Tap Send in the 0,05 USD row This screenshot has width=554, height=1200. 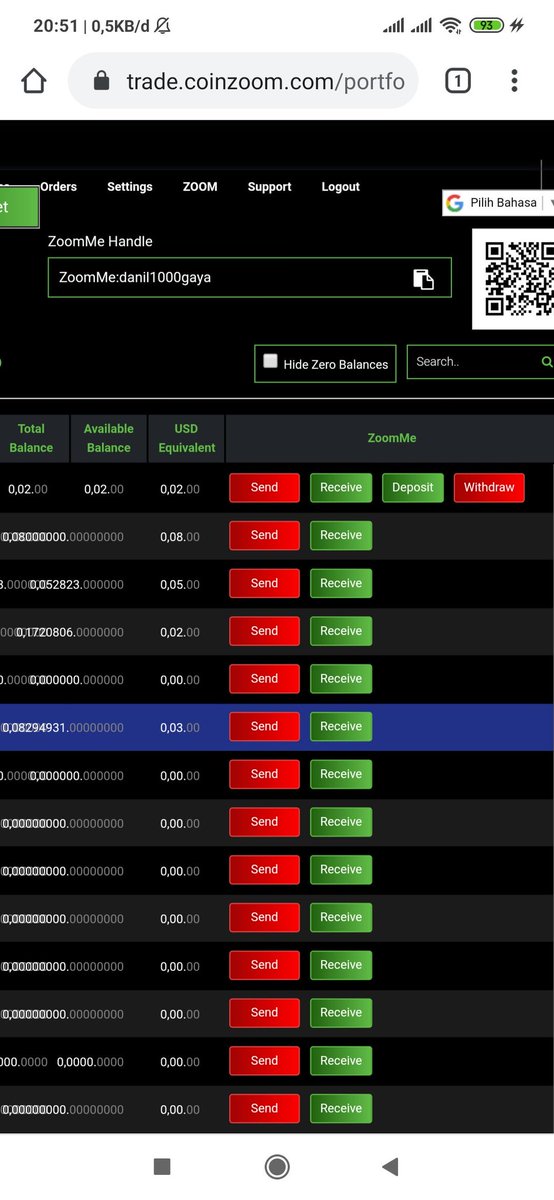(264, 584)
